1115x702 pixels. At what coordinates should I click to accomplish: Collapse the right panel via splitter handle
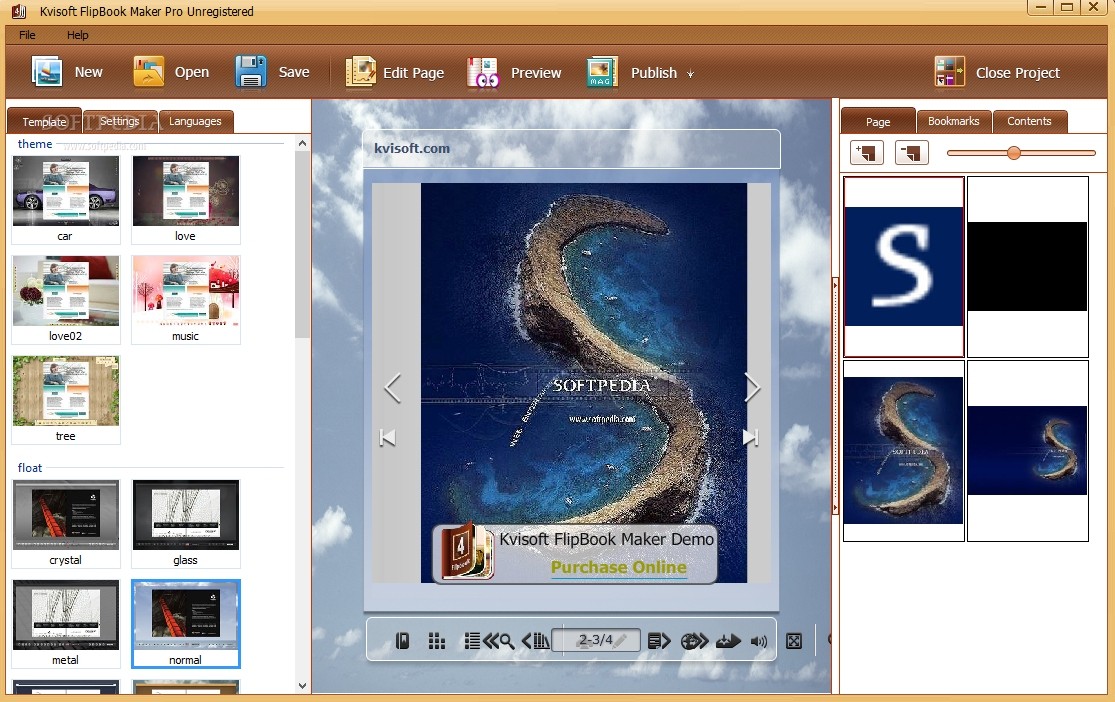click(x=835, y=395)
